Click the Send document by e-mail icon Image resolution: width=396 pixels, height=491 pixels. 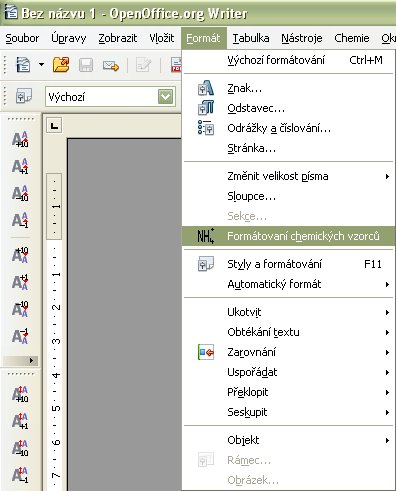coord(111,65)
